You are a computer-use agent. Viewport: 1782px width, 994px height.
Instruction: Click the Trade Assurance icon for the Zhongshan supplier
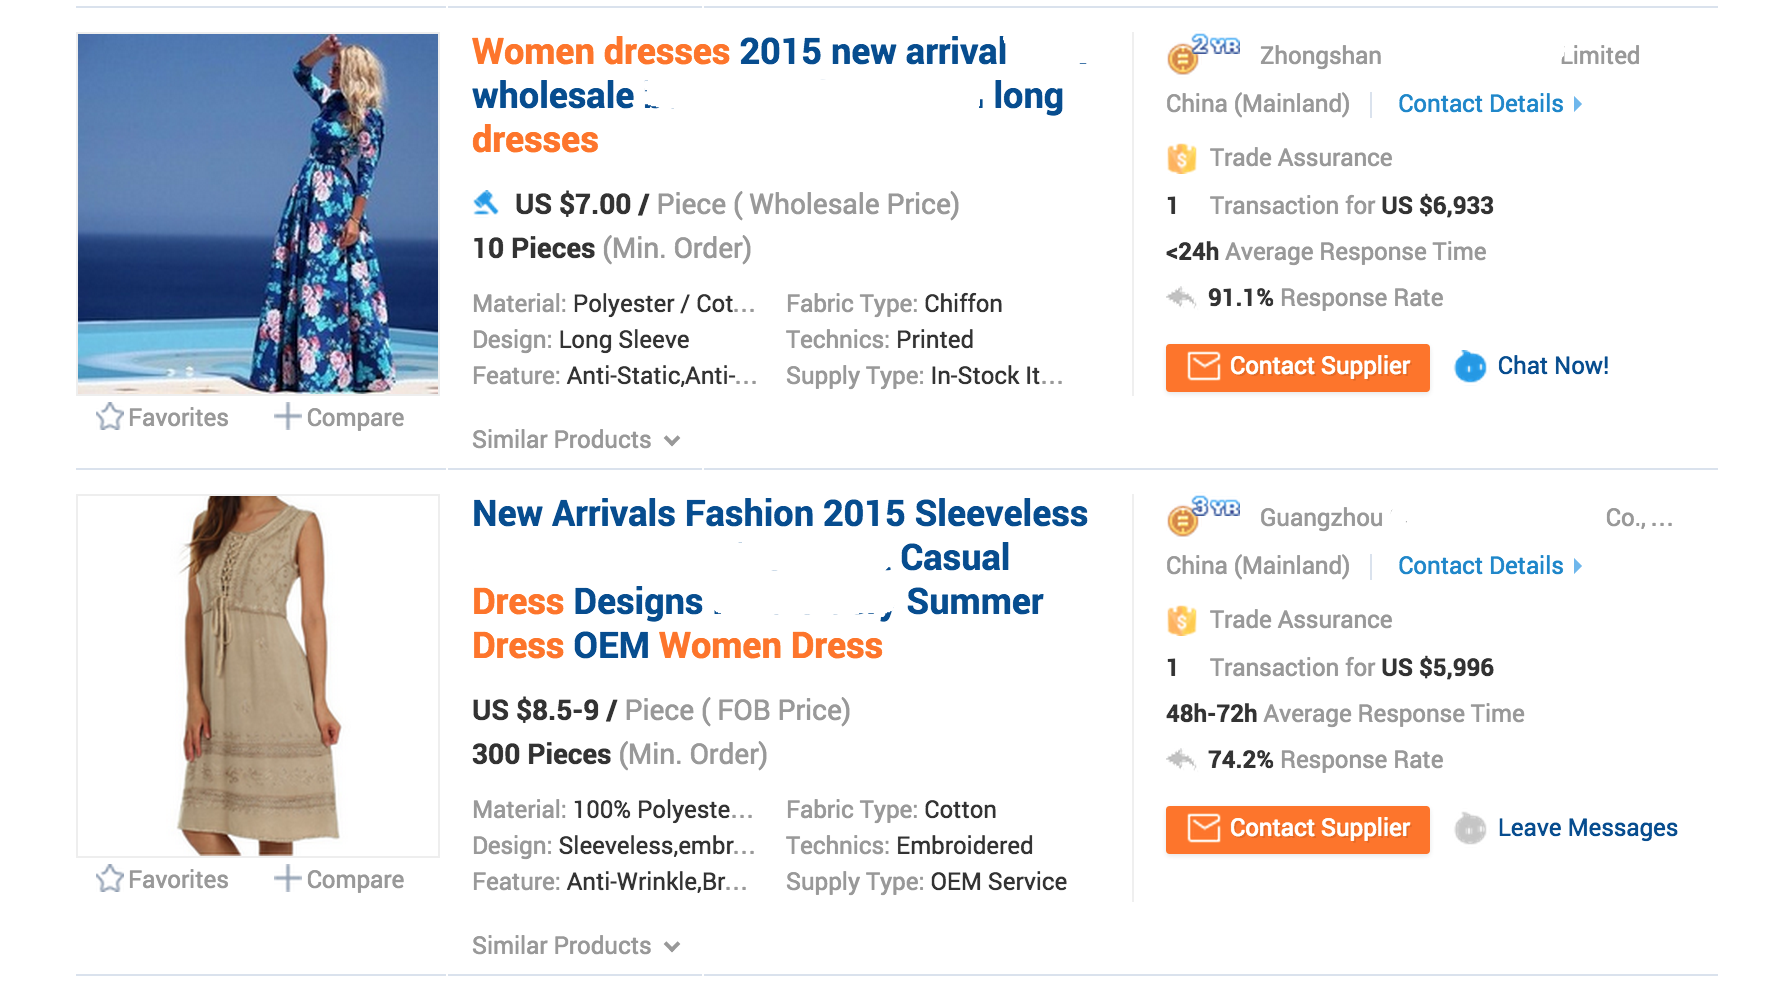pos(1181,158)
